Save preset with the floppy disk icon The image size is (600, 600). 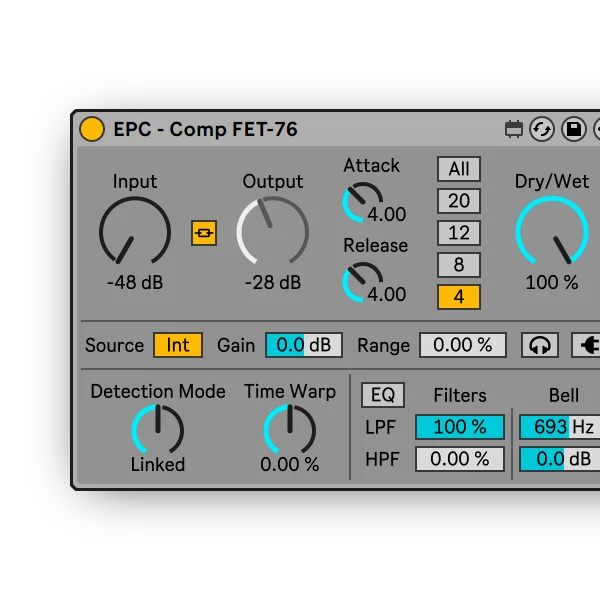[574, 129]
